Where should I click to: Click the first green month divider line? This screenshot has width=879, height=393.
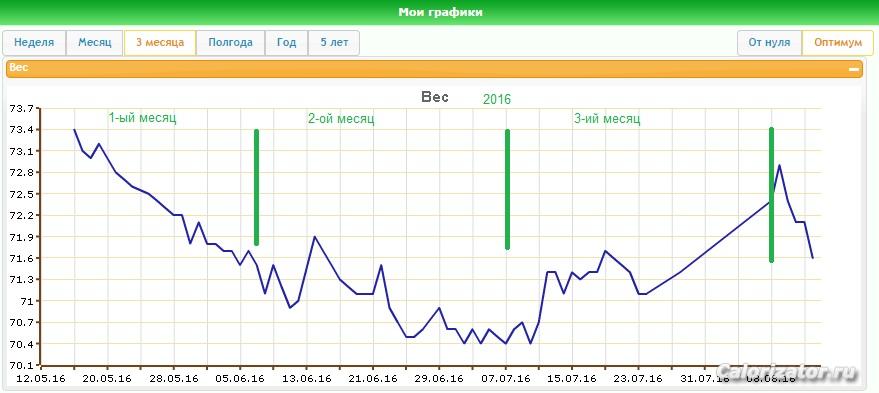256,188
